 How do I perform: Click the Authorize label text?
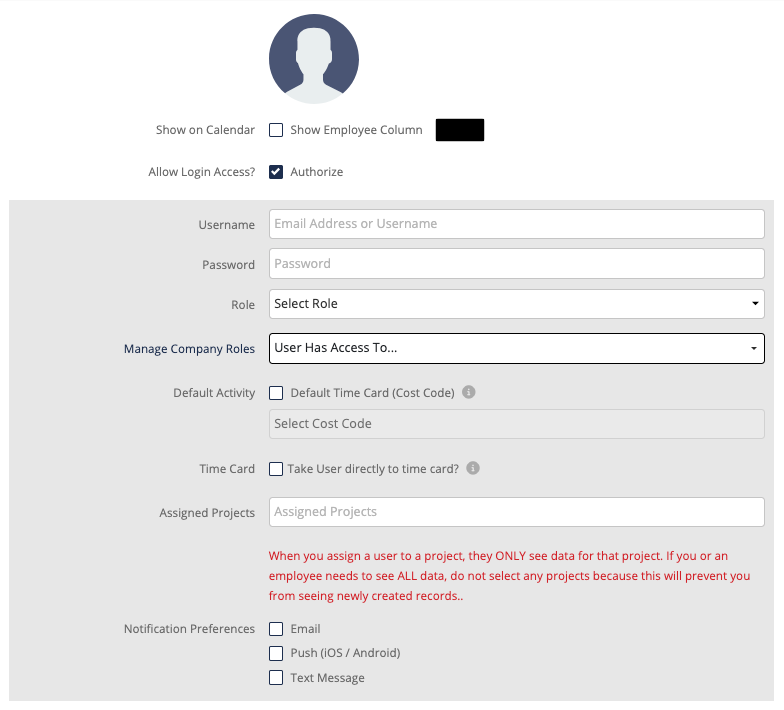pos(316,172)
